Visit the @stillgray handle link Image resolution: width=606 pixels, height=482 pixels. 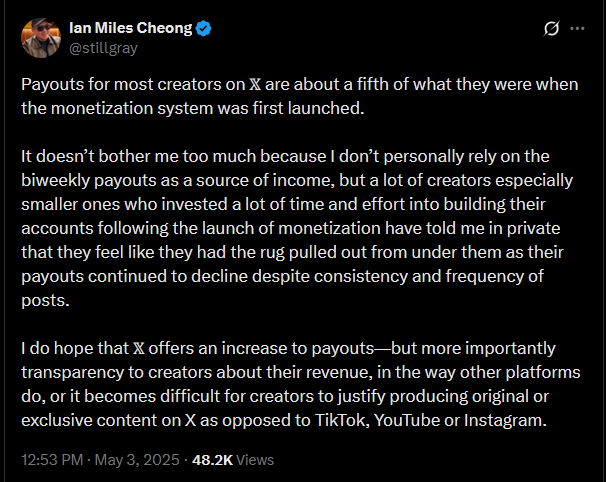click(x=103, y=48)
